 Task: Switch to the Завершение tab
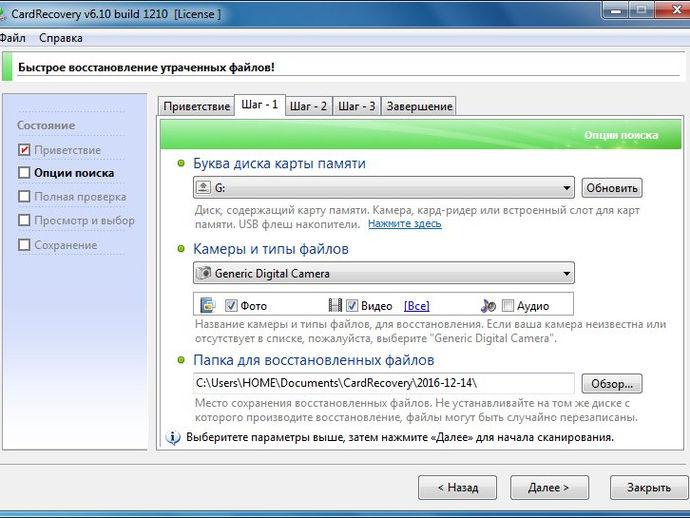click(x=419, y=106)
